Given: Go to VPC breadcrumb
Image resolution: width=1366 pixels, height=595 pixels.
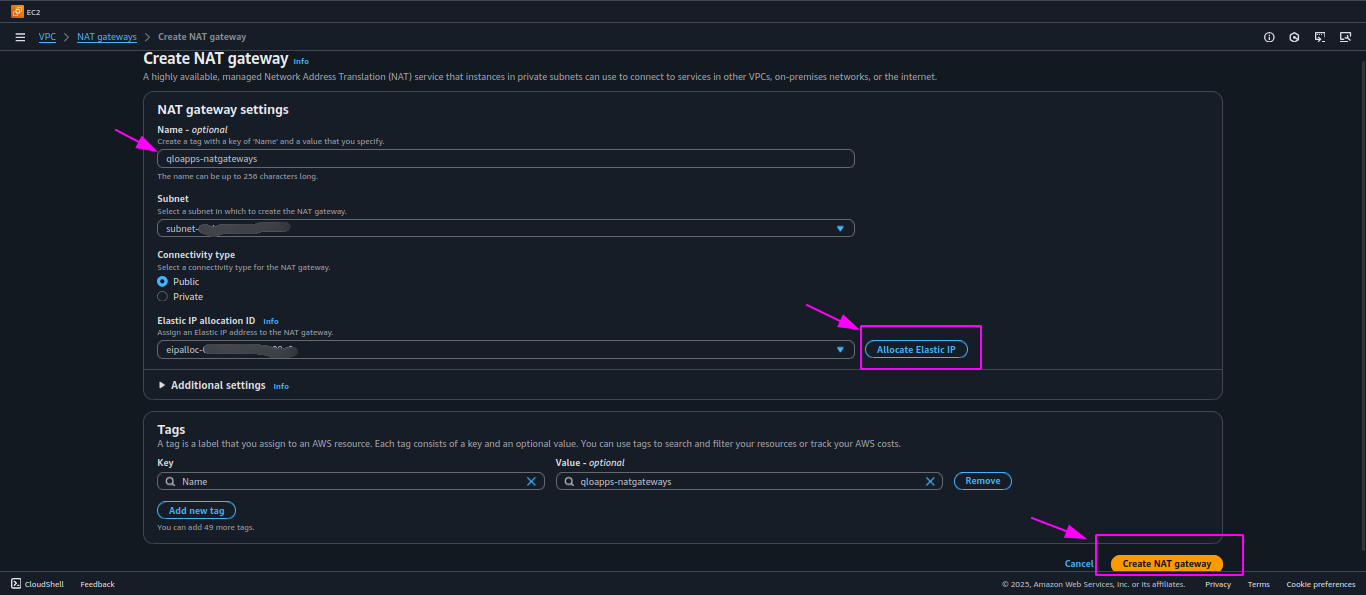Looking at the screenshot, I should click(x=47, y=37).
